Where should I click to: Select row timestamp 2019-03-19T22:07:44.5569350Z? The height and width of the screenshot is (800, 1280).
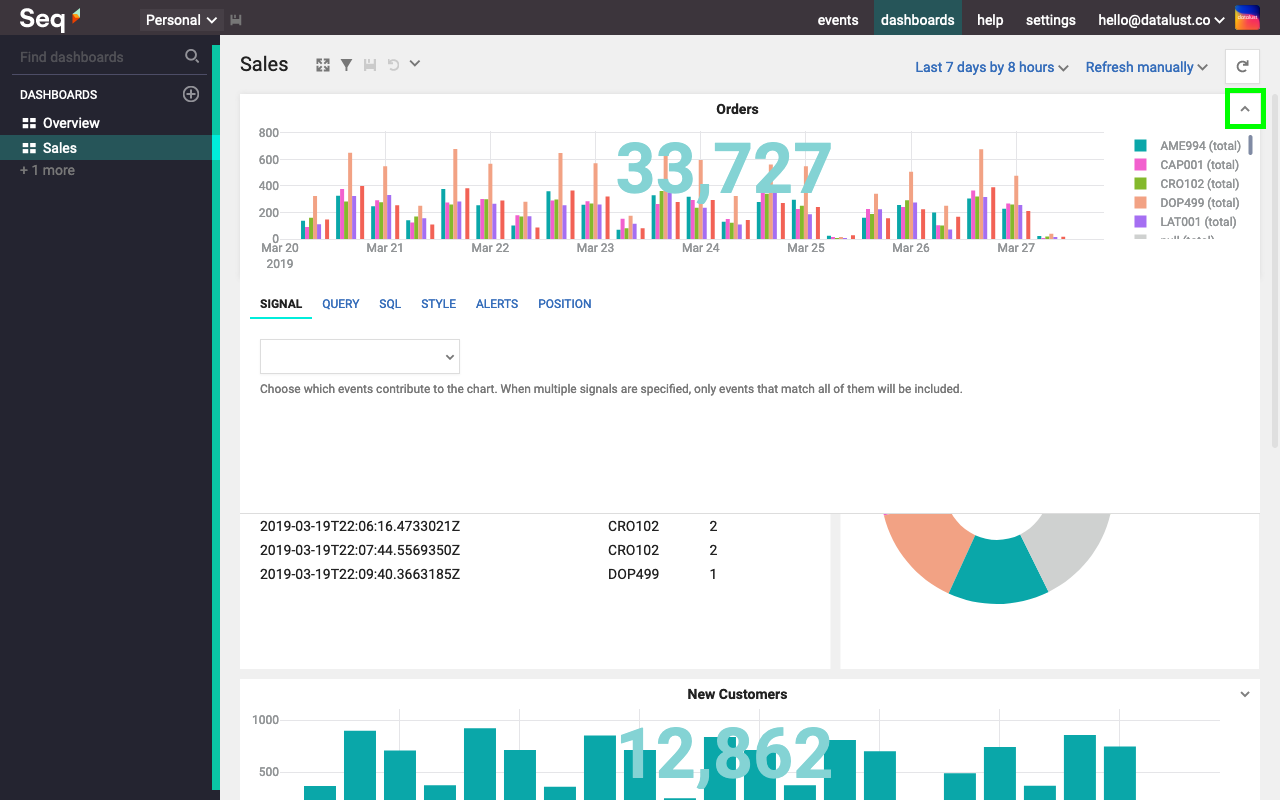[360, 550]
